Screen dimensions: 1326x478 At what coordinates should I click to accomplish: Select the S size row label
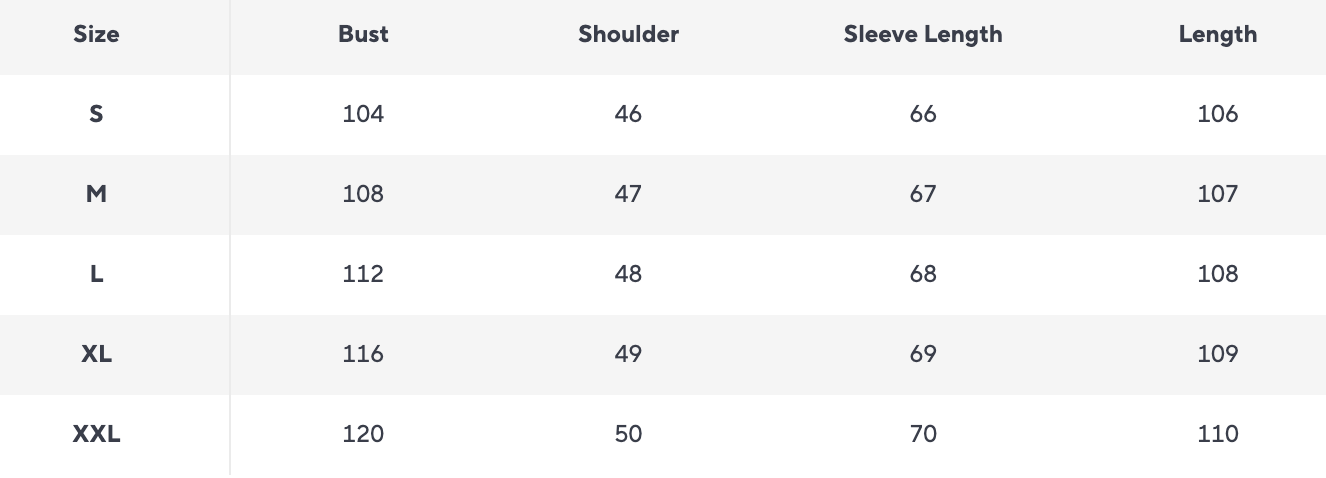[x=96, y=114]
